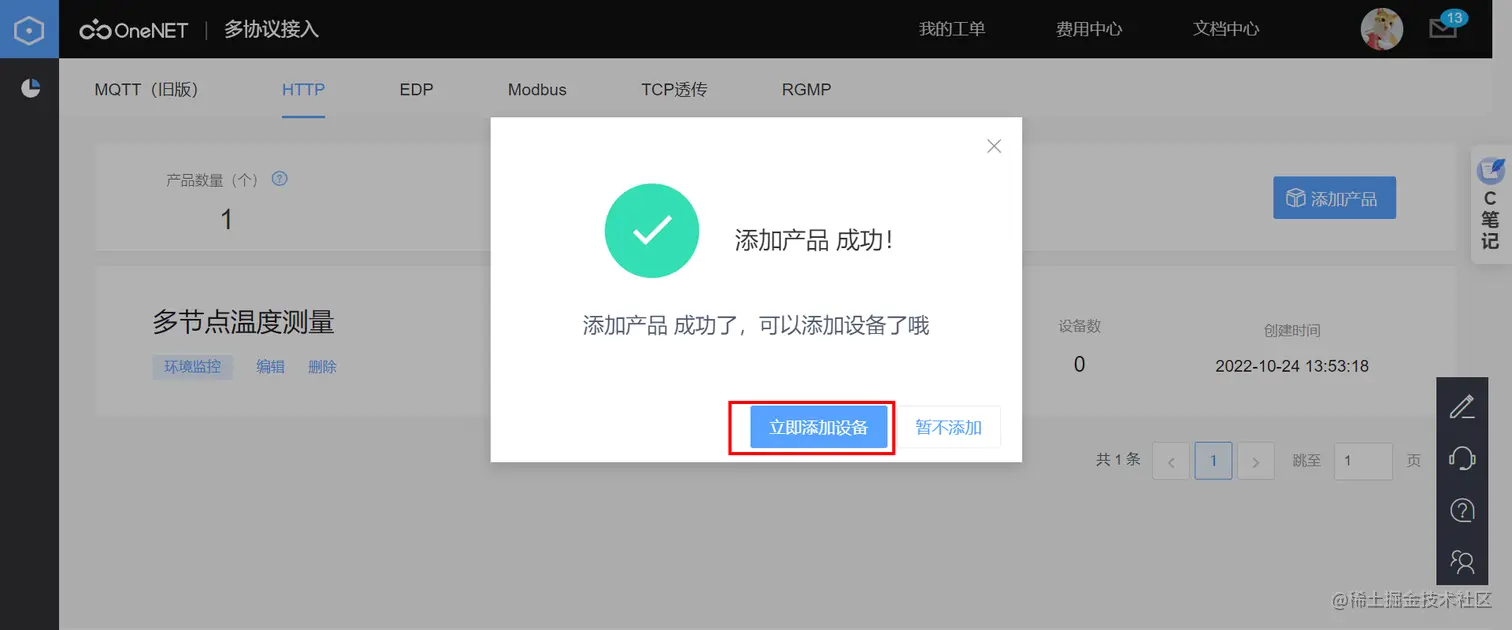Screen dimensions: 1512x630
Task: Click the help question circle icon
Action: (1462, 510)
